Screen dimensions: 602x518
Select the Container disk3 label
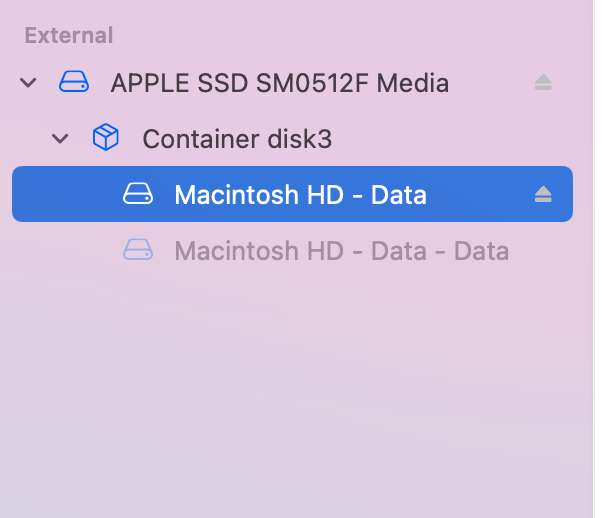click(237, 139)
